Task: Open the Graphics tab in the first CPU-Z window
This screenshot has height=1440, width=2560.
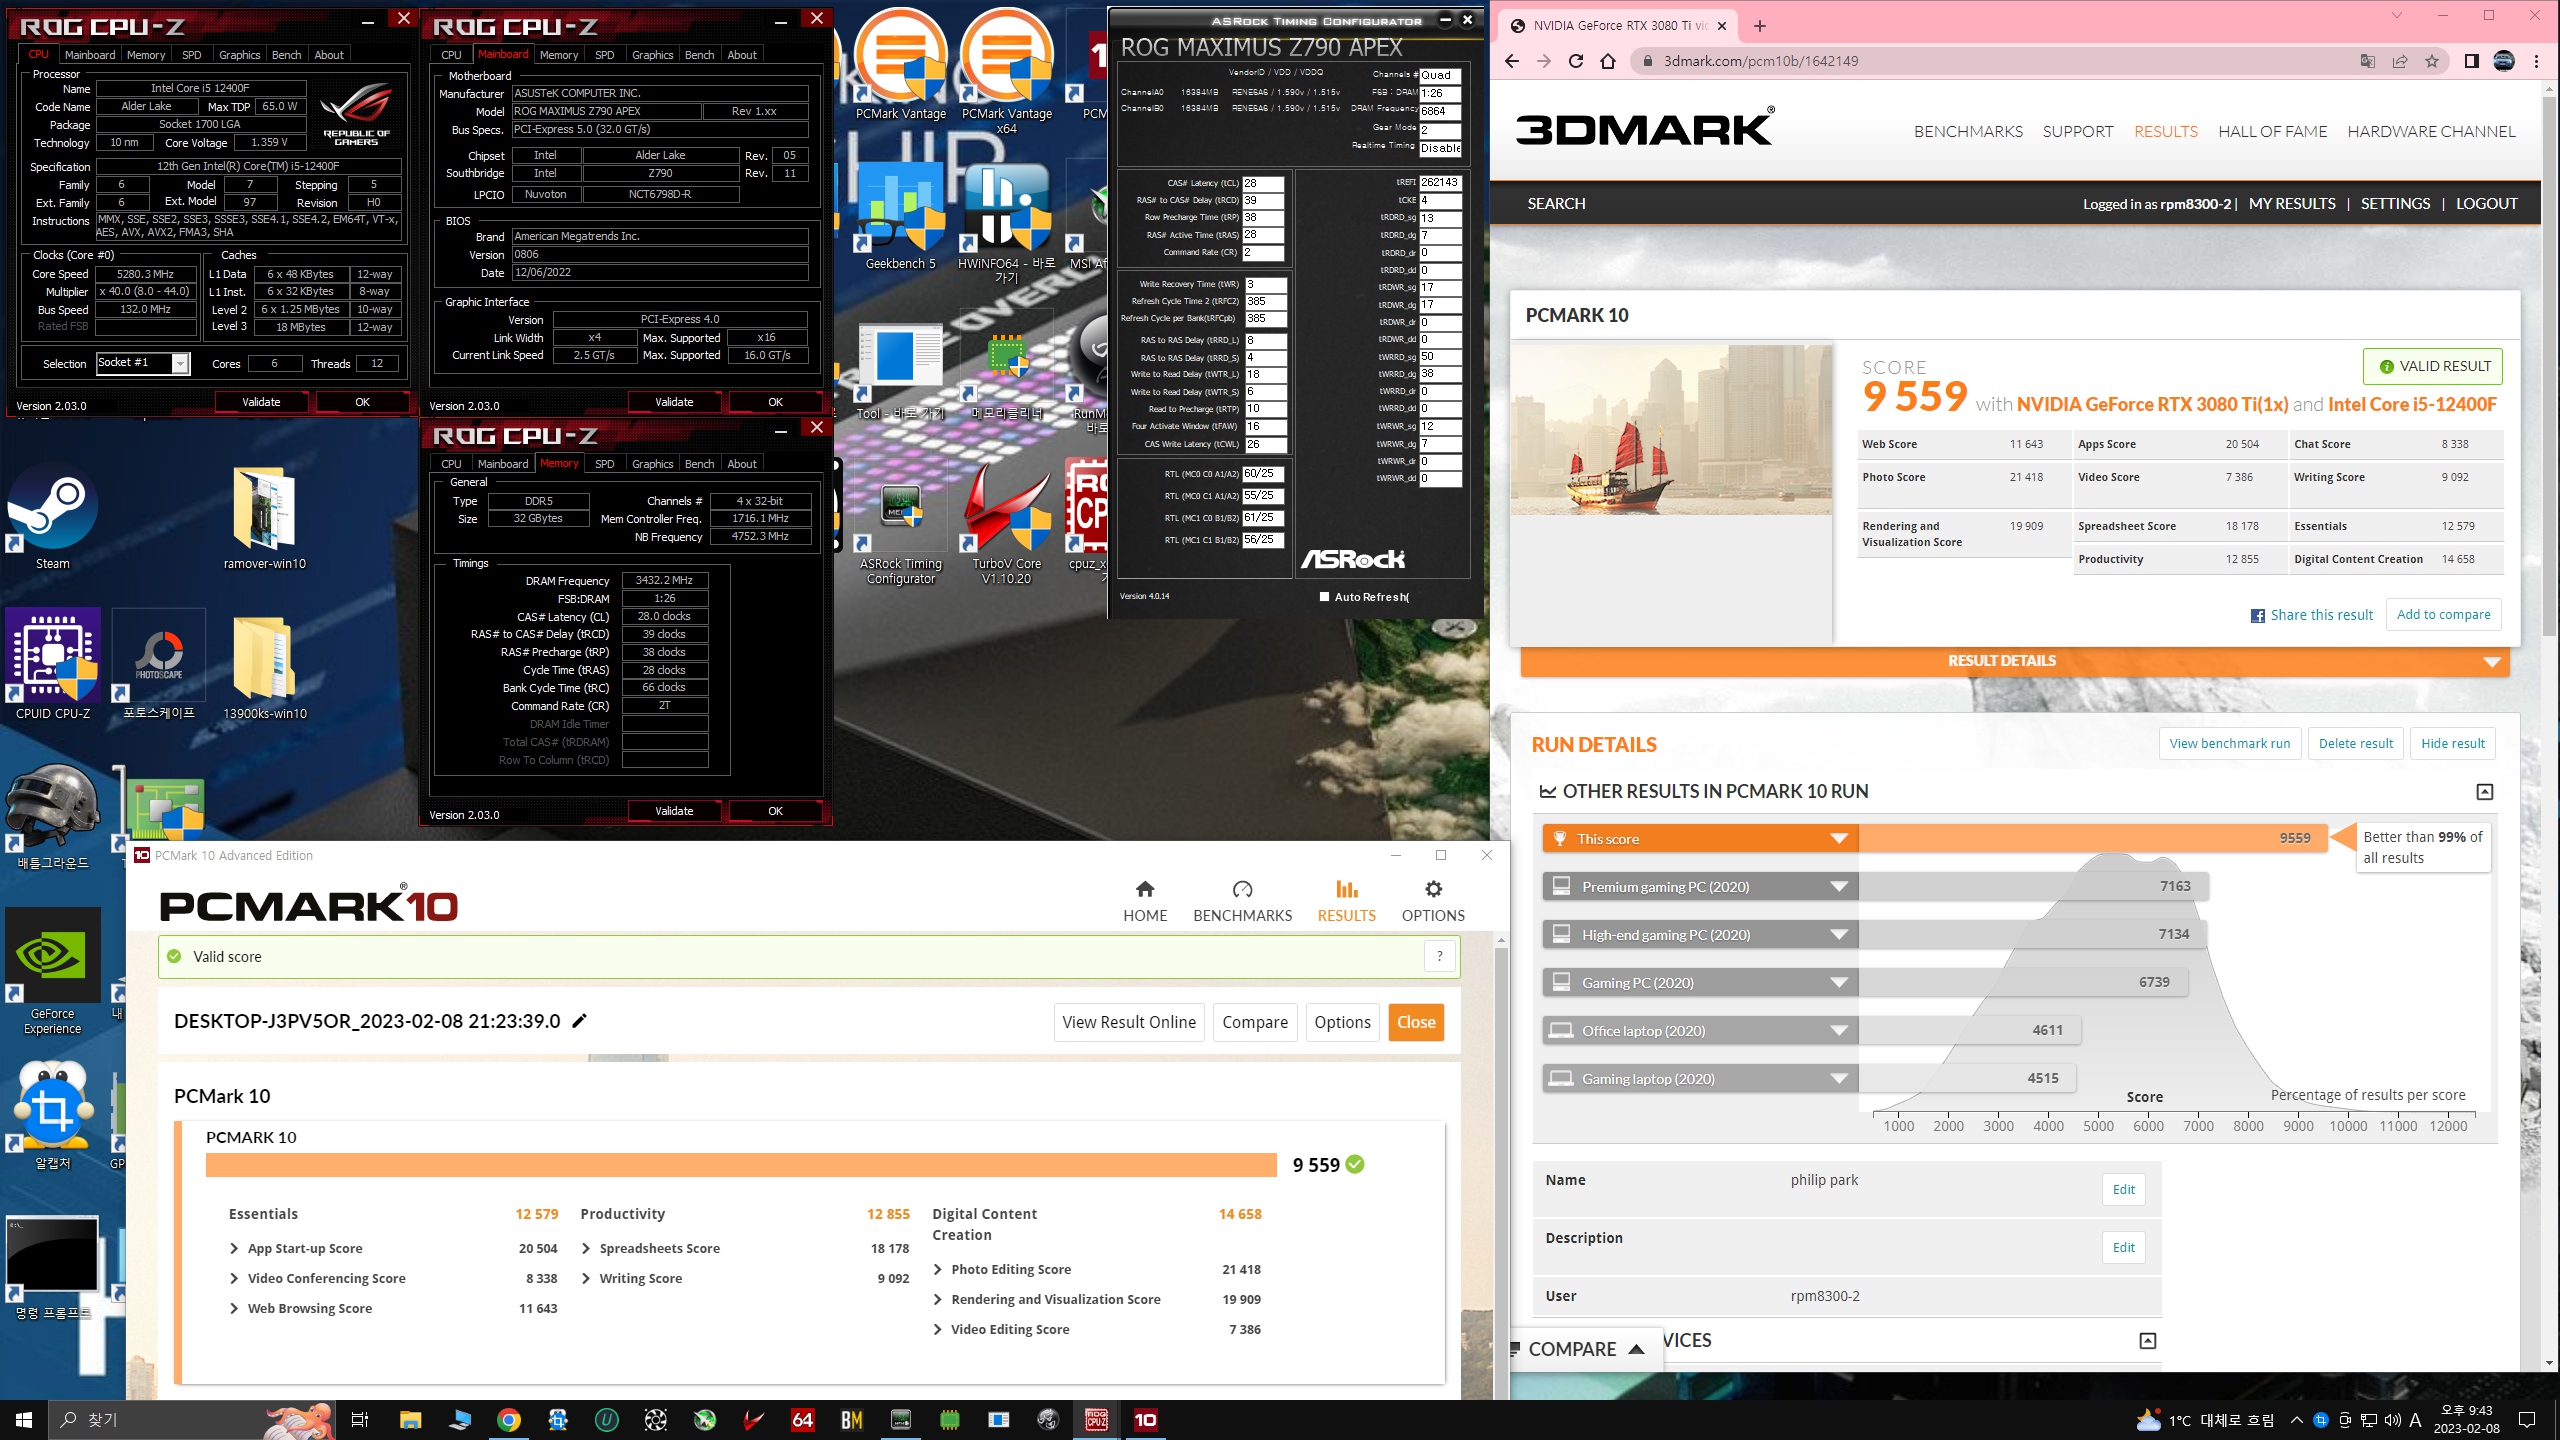Action: point(239,55)
